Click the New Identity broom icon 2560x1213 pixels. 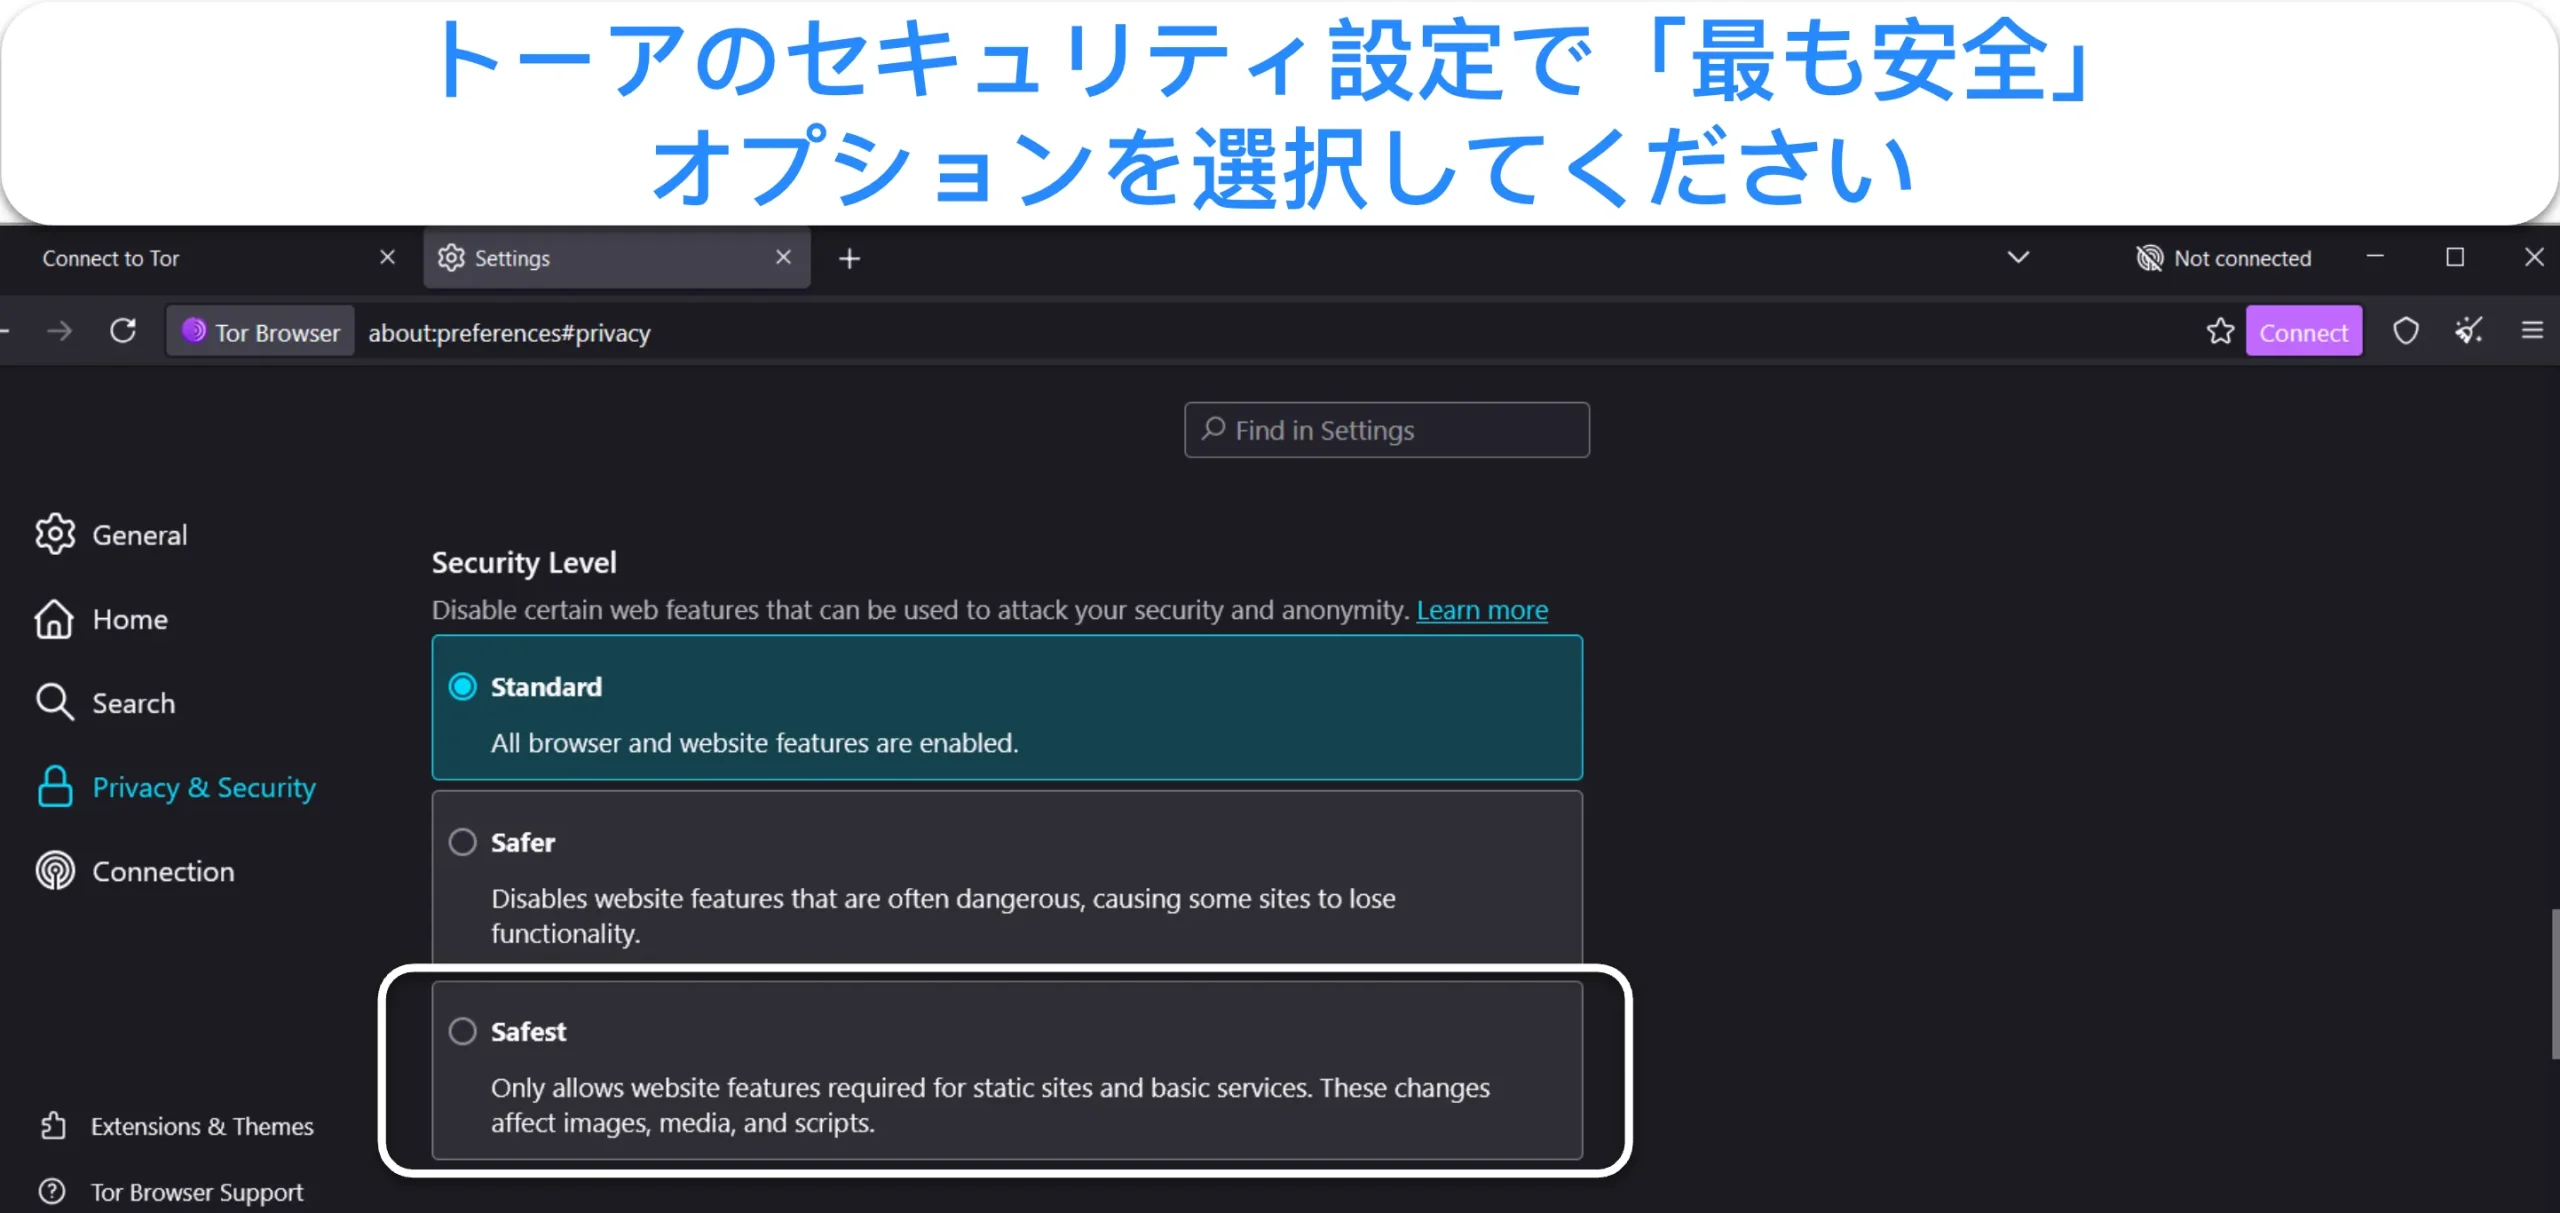[2468, 331]
